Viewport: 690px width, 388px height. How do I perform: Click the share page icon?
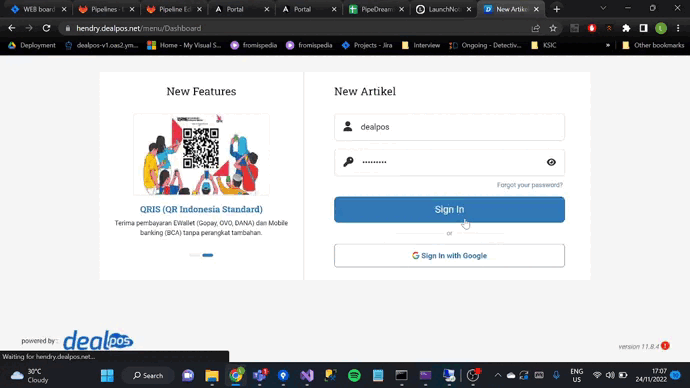(x=536, y=28)
